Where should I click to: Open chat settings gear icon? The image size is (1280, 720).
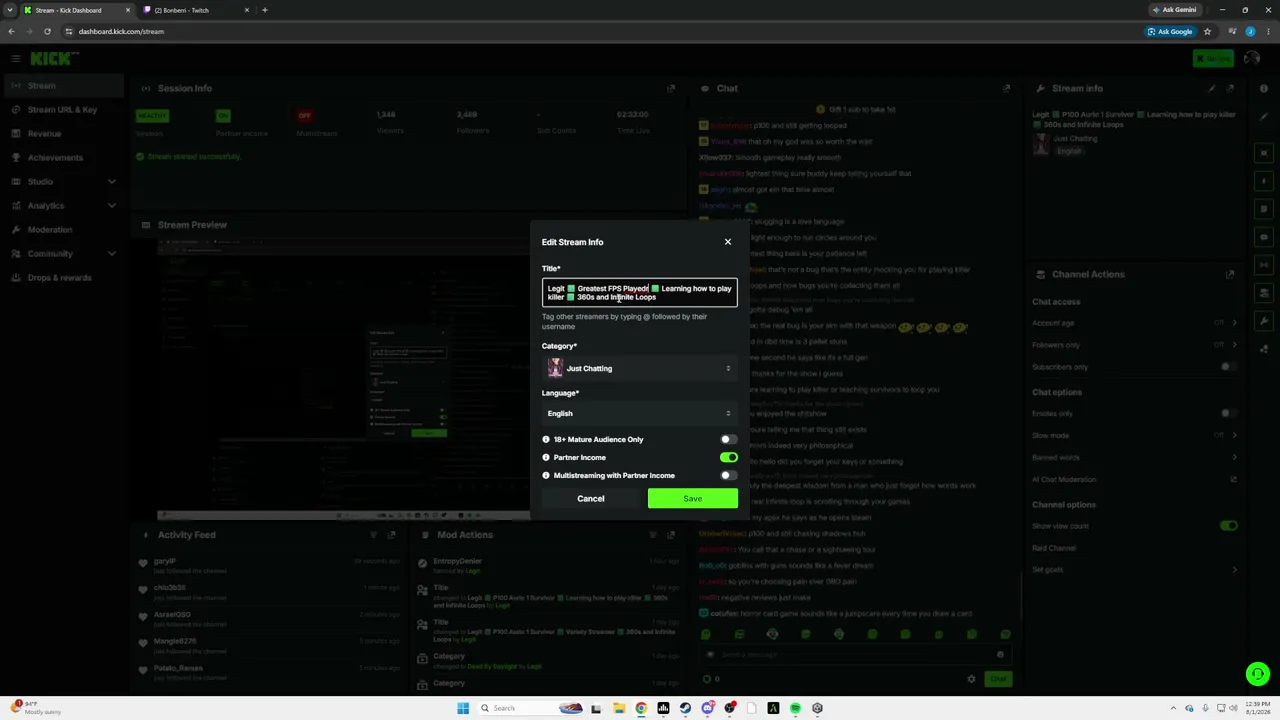pos(971,680)
